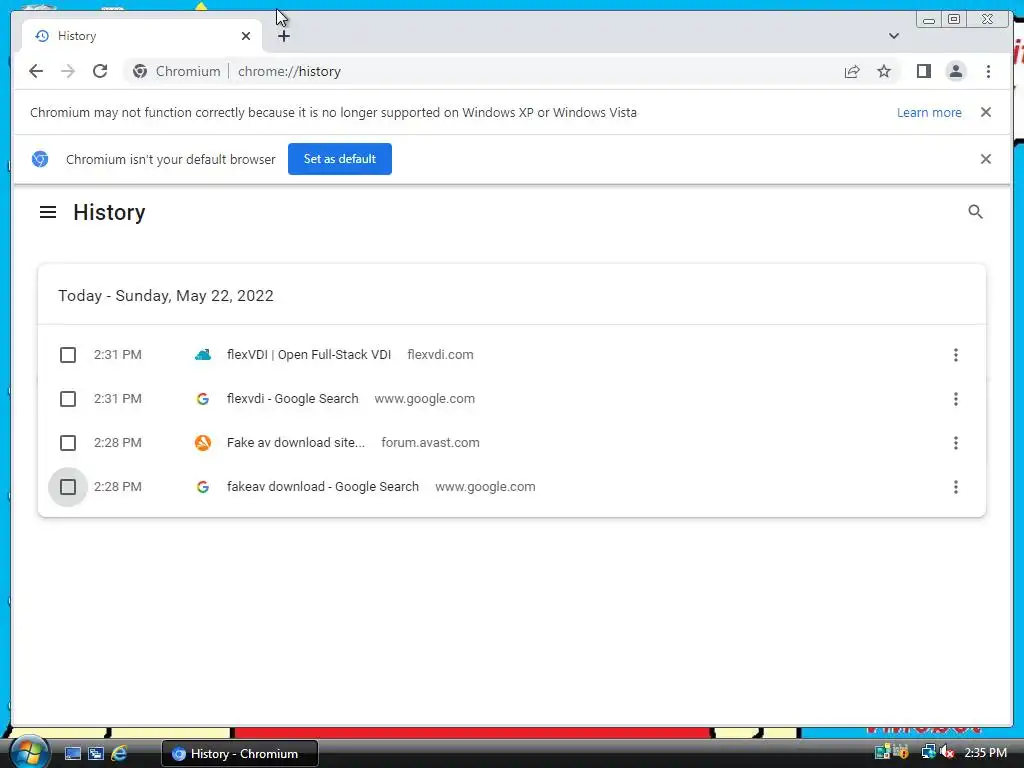Check the Fake av download site entry
The width and height of the screenshot is (1024, 768).
click(68, 443)
